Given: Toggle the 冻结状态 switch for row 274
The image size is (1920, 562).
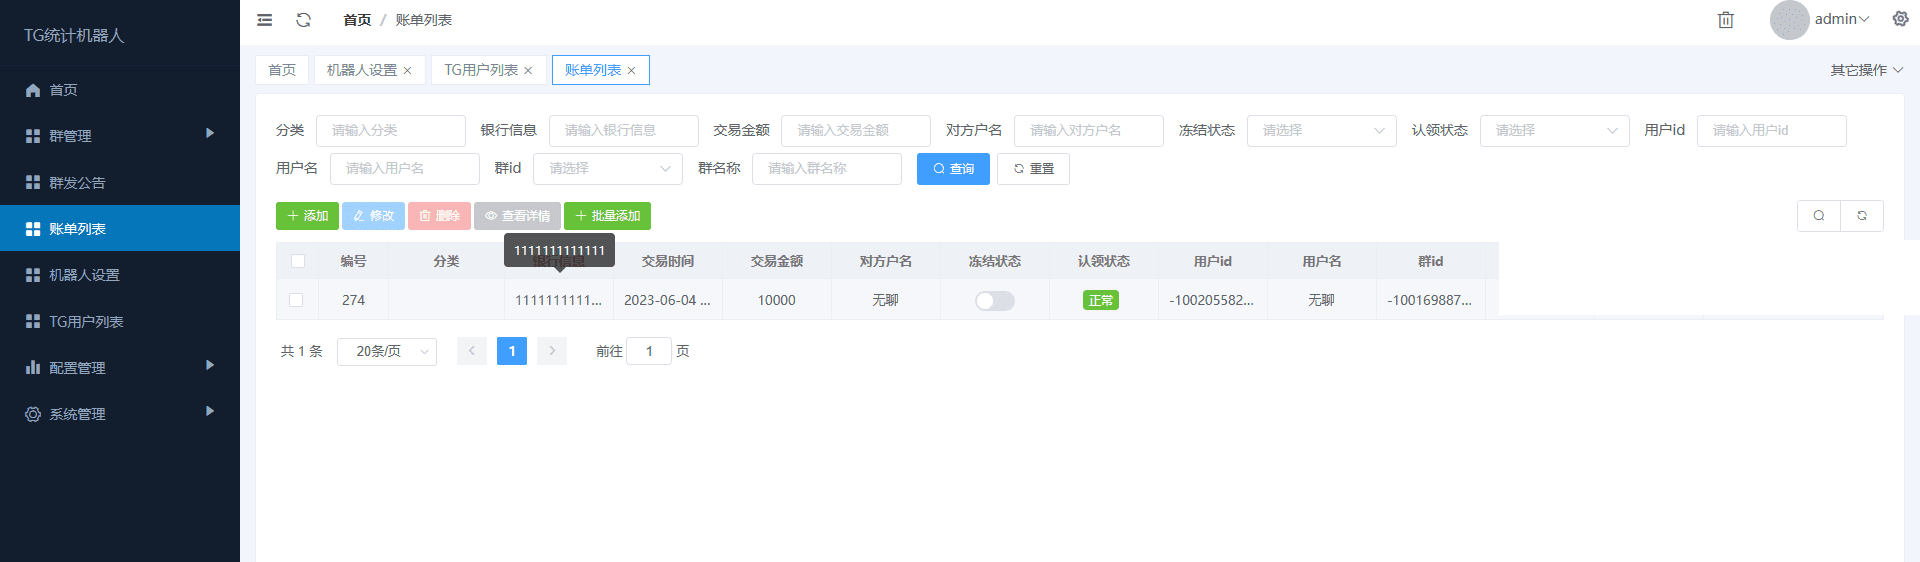Looking at the screenshot, I should point(994,301).
